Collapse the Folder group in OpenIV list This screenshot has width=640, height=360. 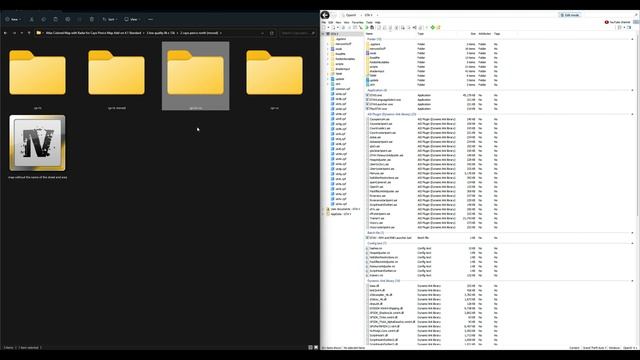(632, 39)
